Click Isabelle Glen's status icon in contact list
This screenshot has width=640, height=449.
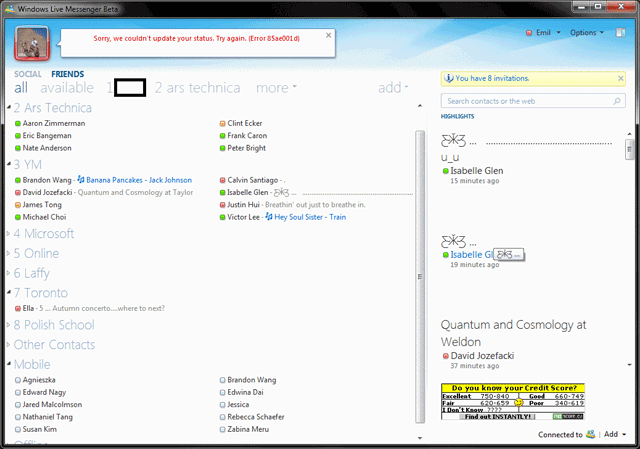[x=222, y=192]
